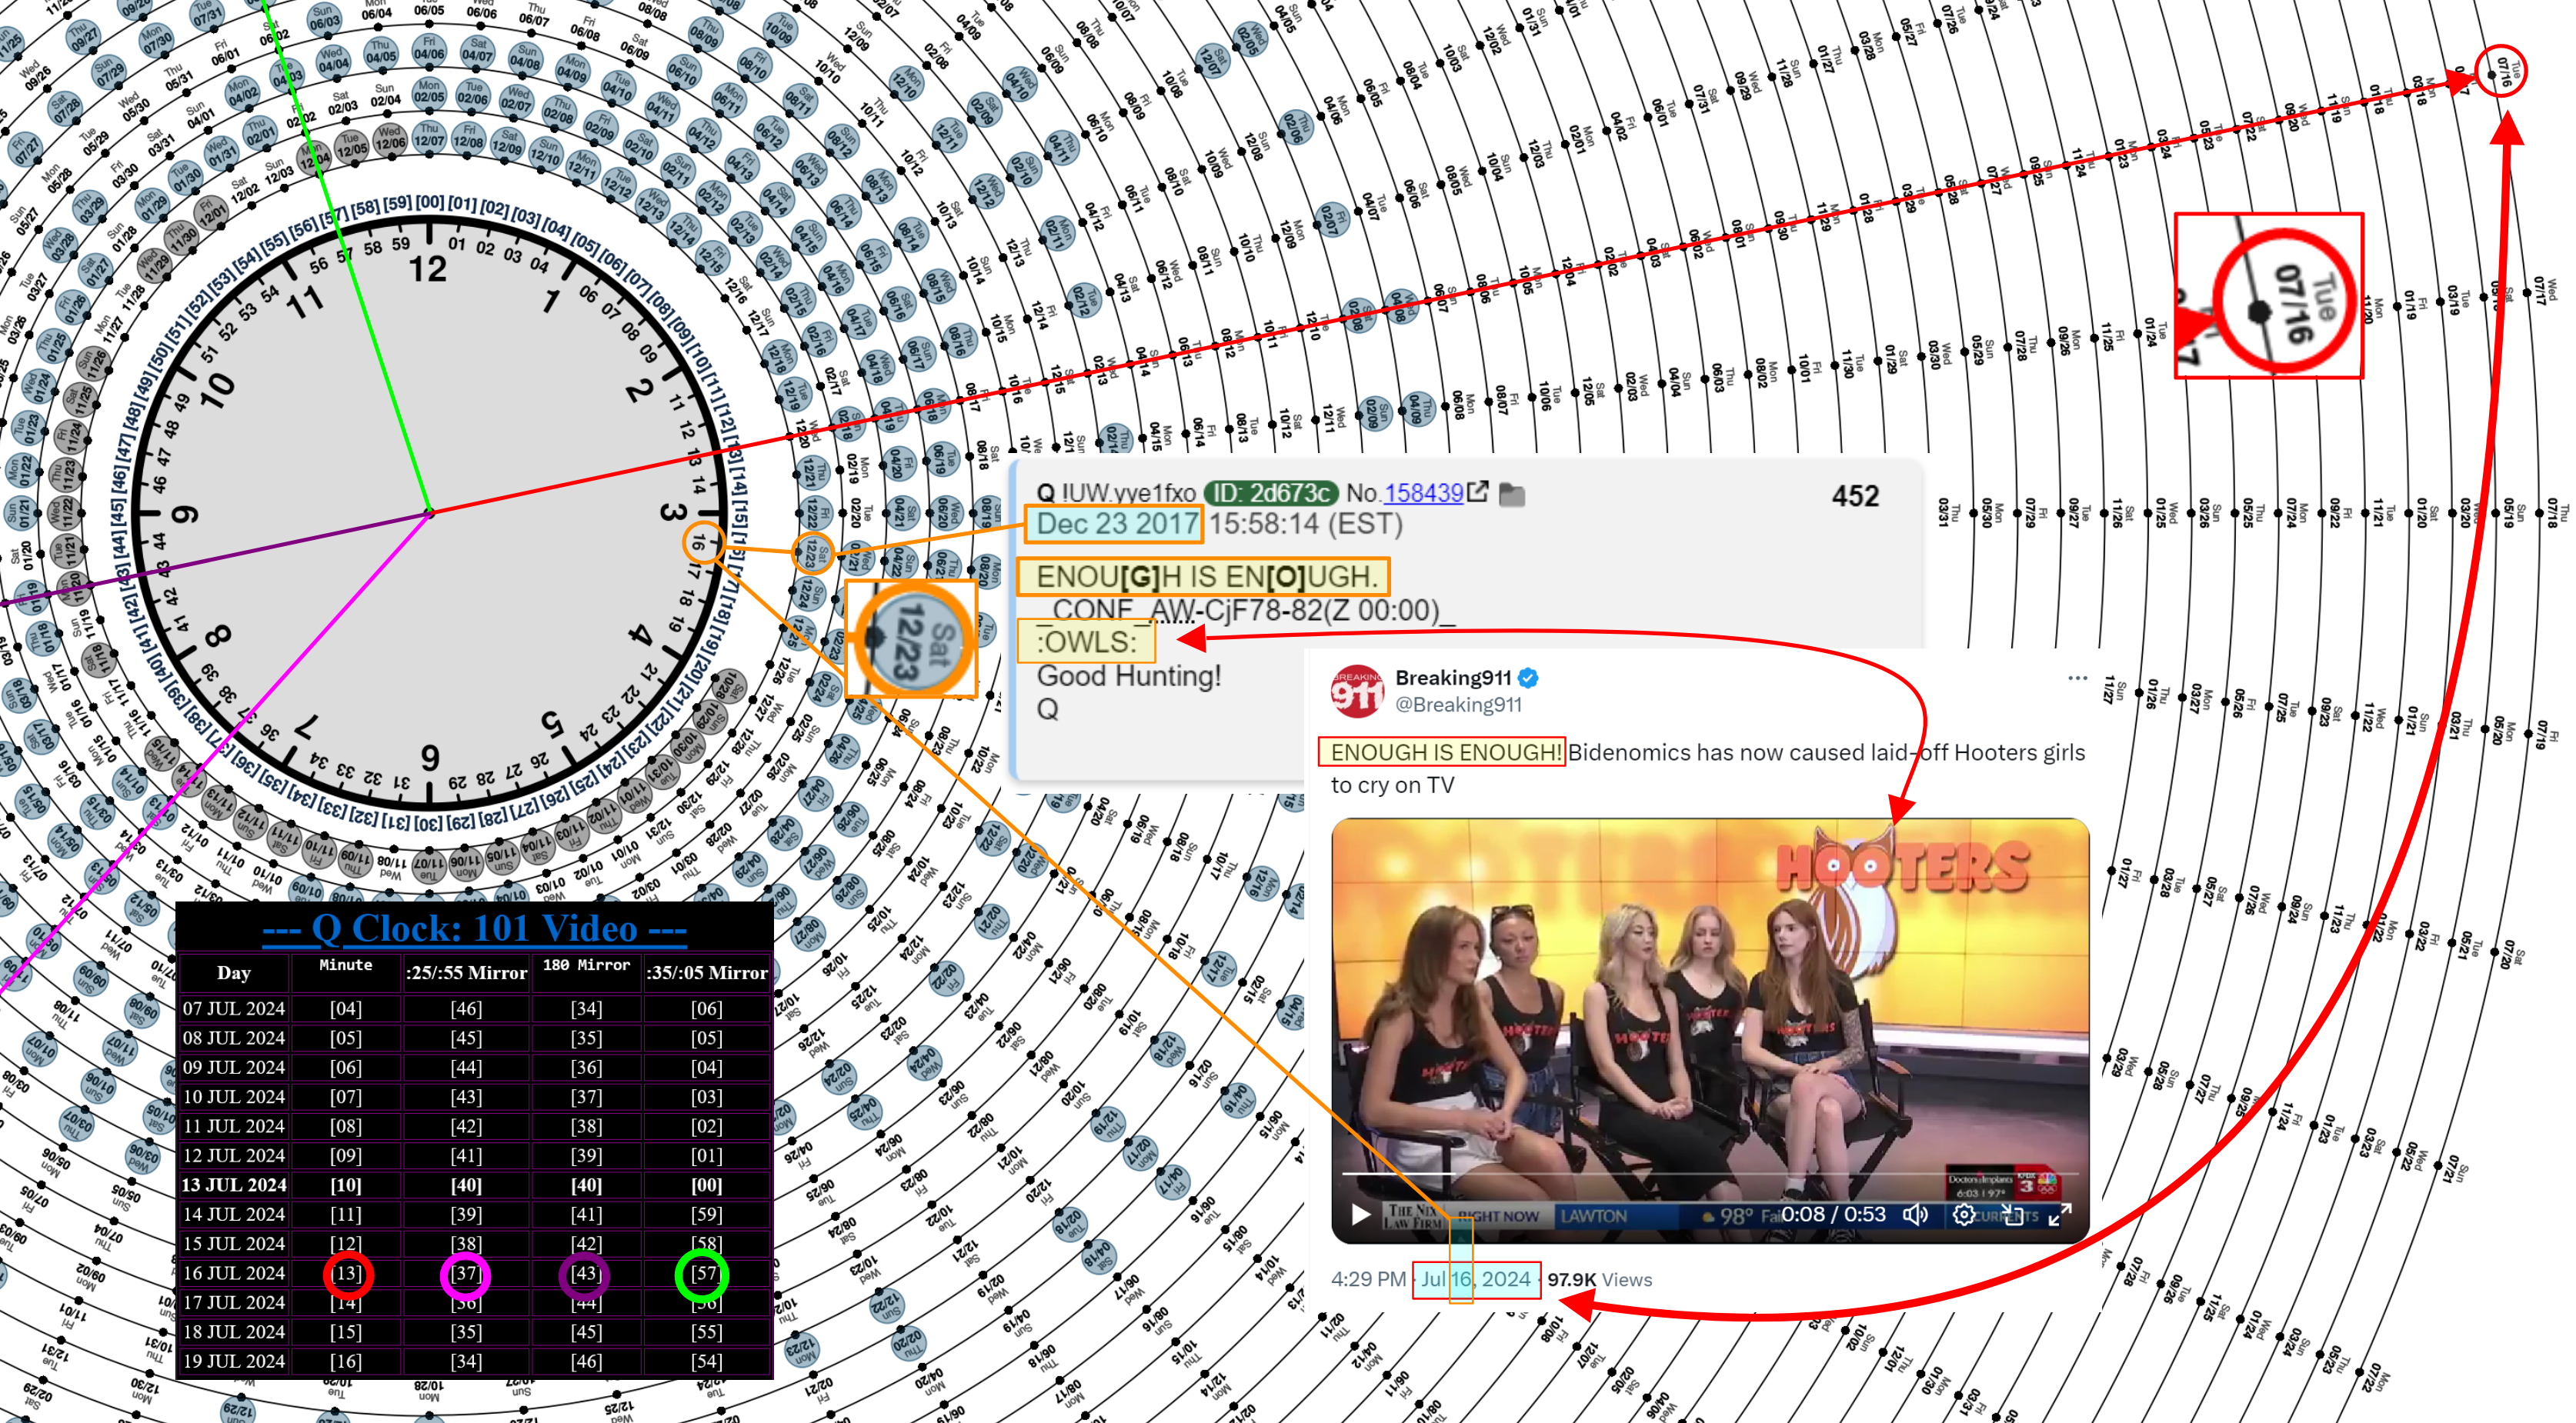The image size is (2576, 1423).
Task: Select the 07 JUL 2024 row date
Action: (233, 1009)
